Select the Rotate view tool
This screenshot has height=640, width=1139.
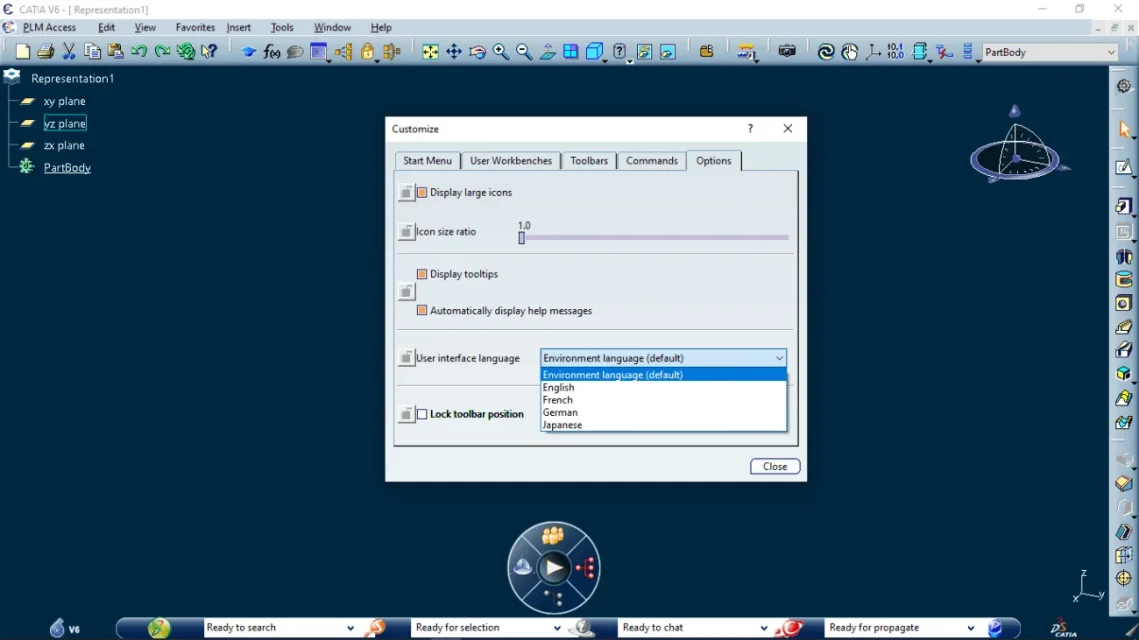[477, 52]
